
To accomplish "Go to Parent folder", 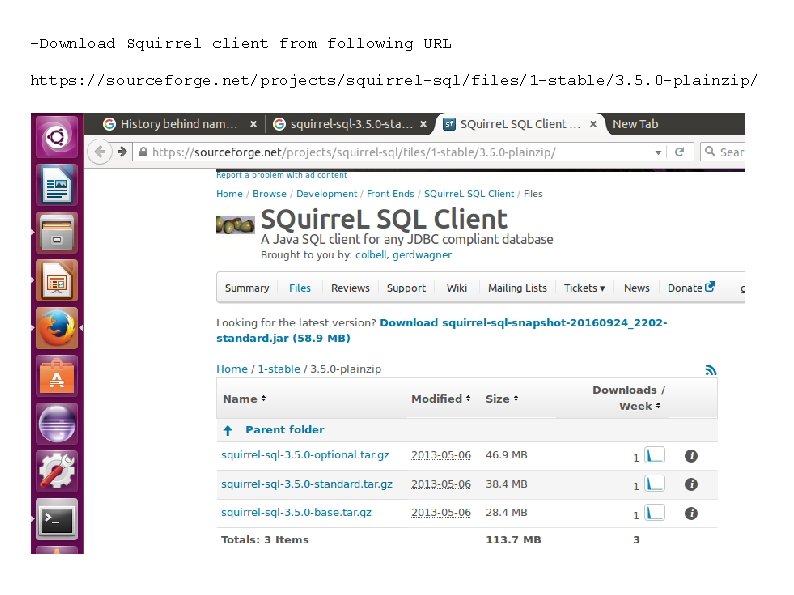I will point(285,429).
